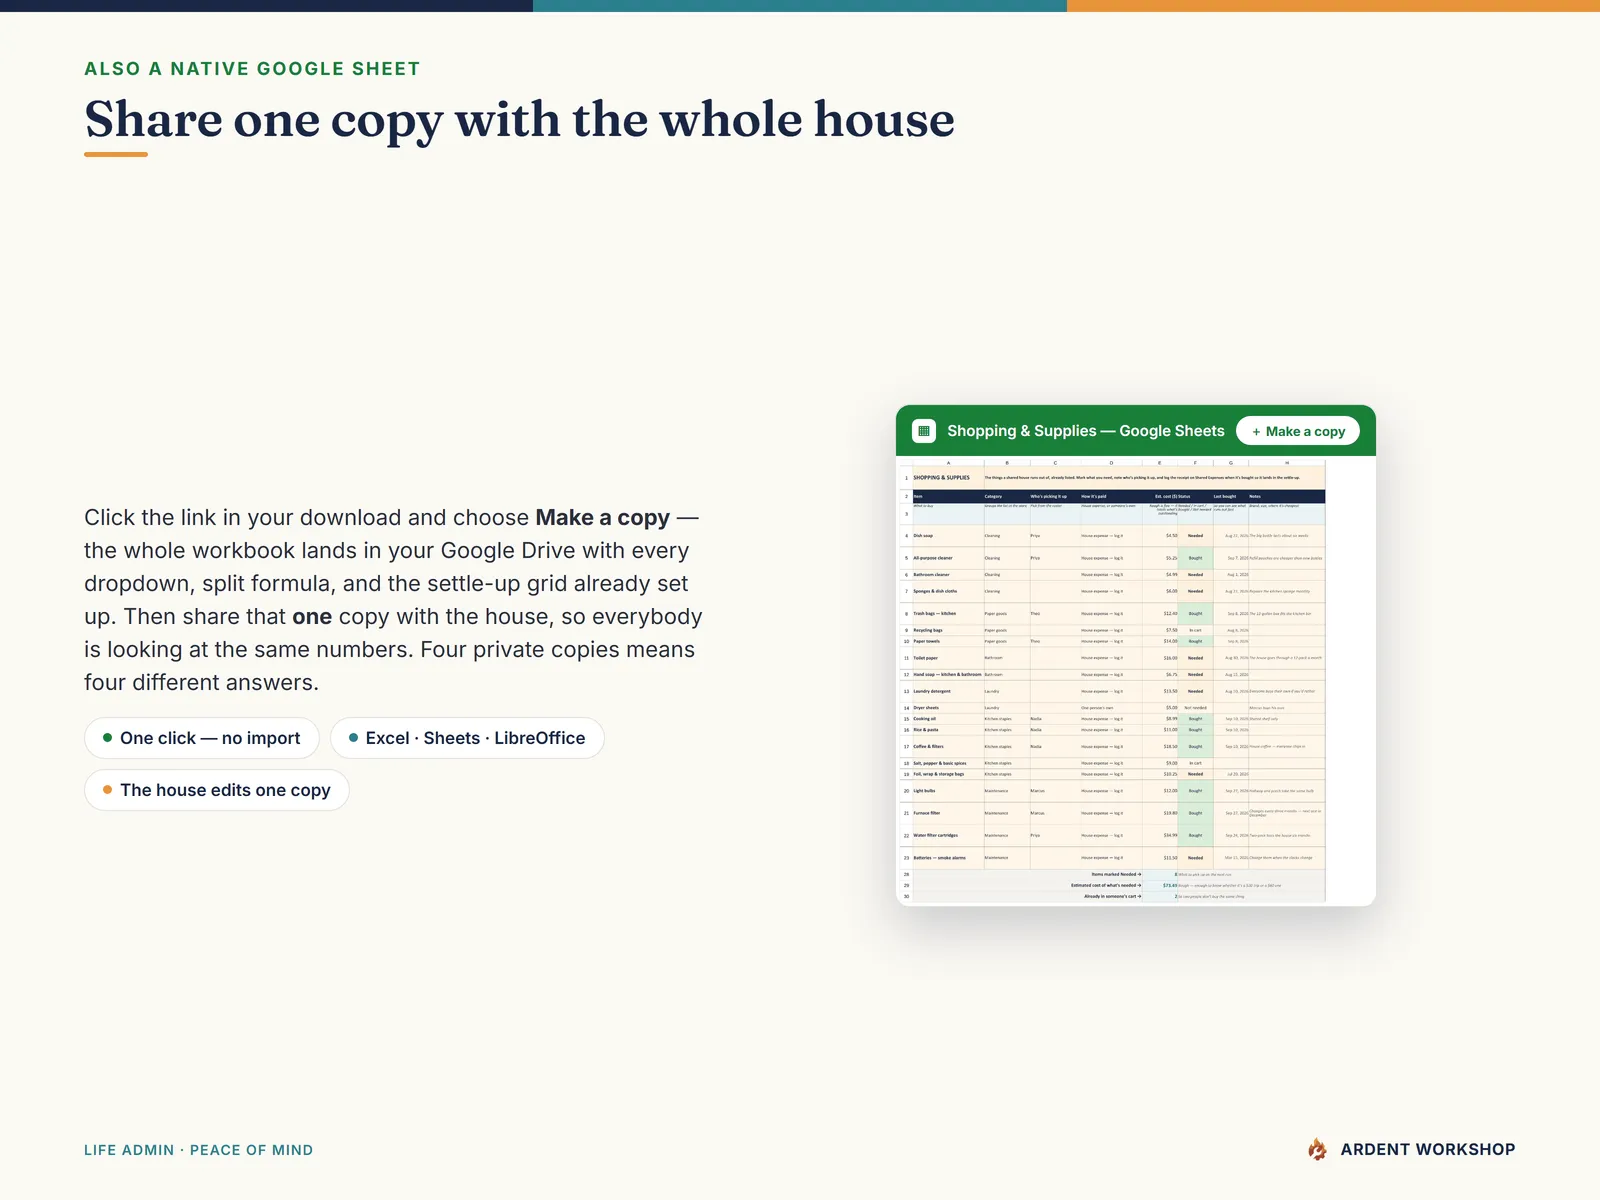Click the 'Water filter cartridges' item cell
This screenshot has height=1200, width=1600.
pos(947,836)
